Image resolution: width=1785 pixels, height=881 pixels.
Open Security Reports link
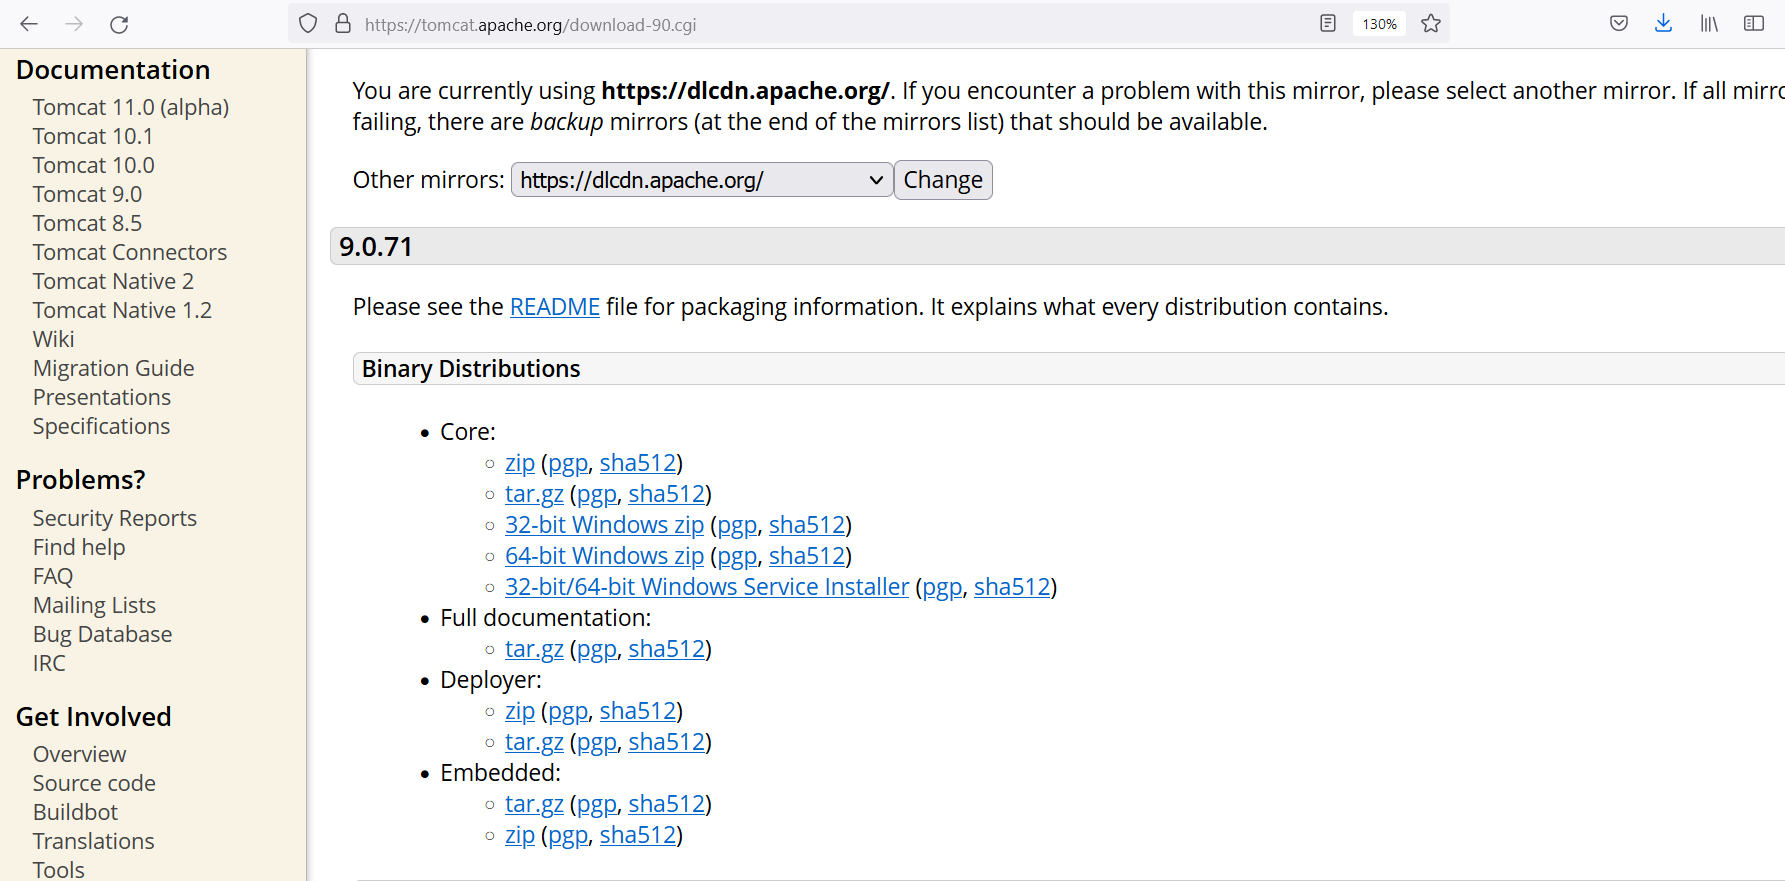click(x=115, y=518)
